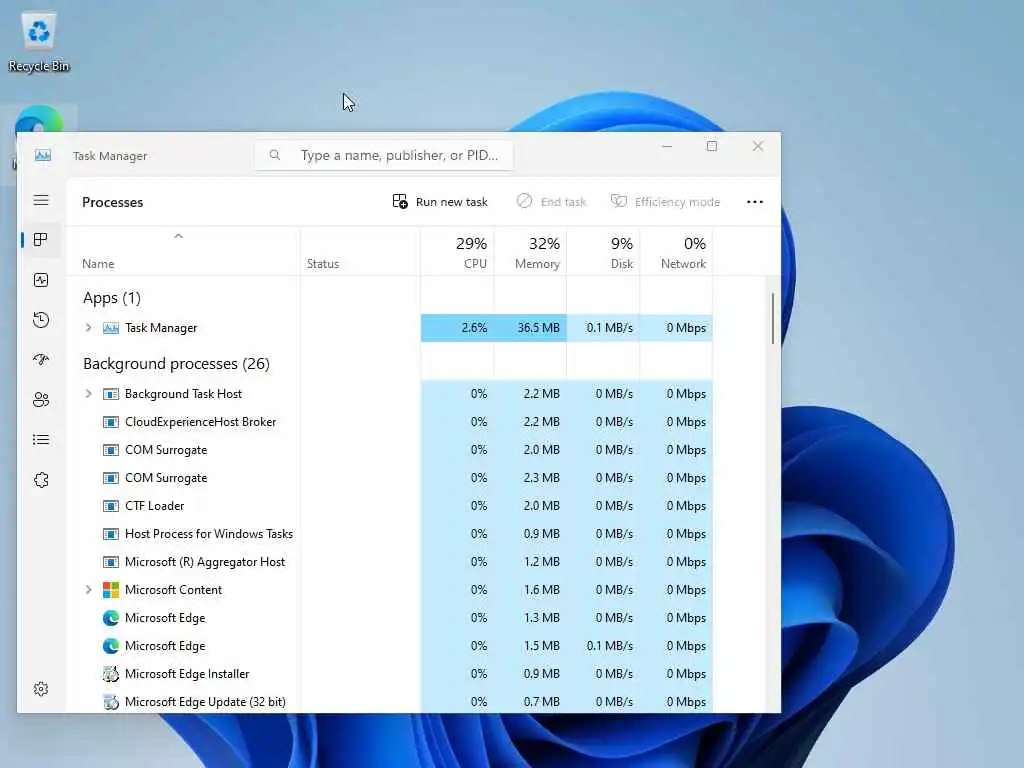Focus the name, publisher, or PID search field
Screen dimensions: 1024x768
[384, 155]
